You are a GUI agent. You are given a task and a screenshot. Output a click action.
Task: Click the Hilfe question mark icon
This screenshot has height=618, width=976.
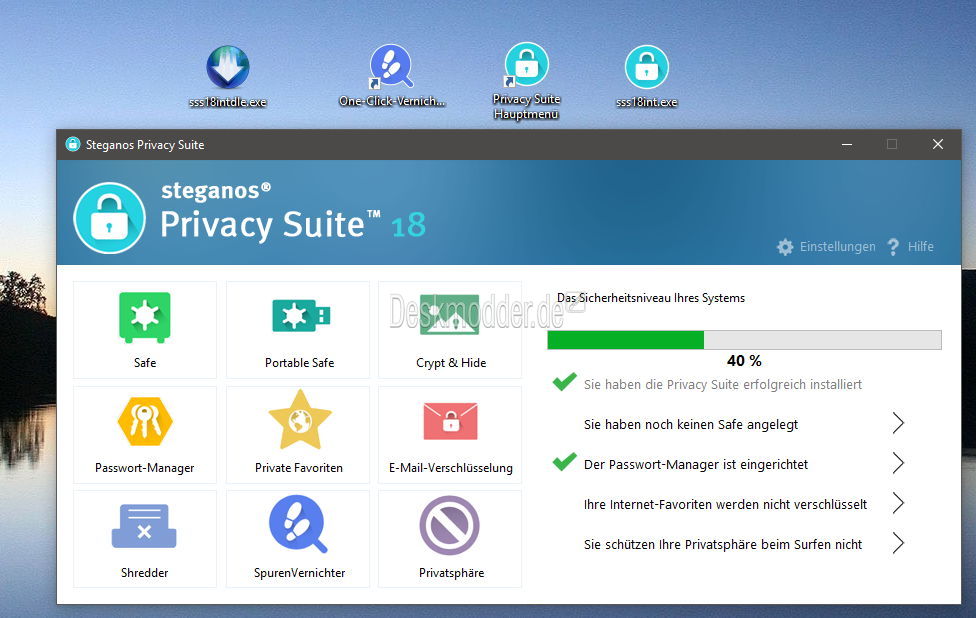pyautogui.click(x=893, y=247)
